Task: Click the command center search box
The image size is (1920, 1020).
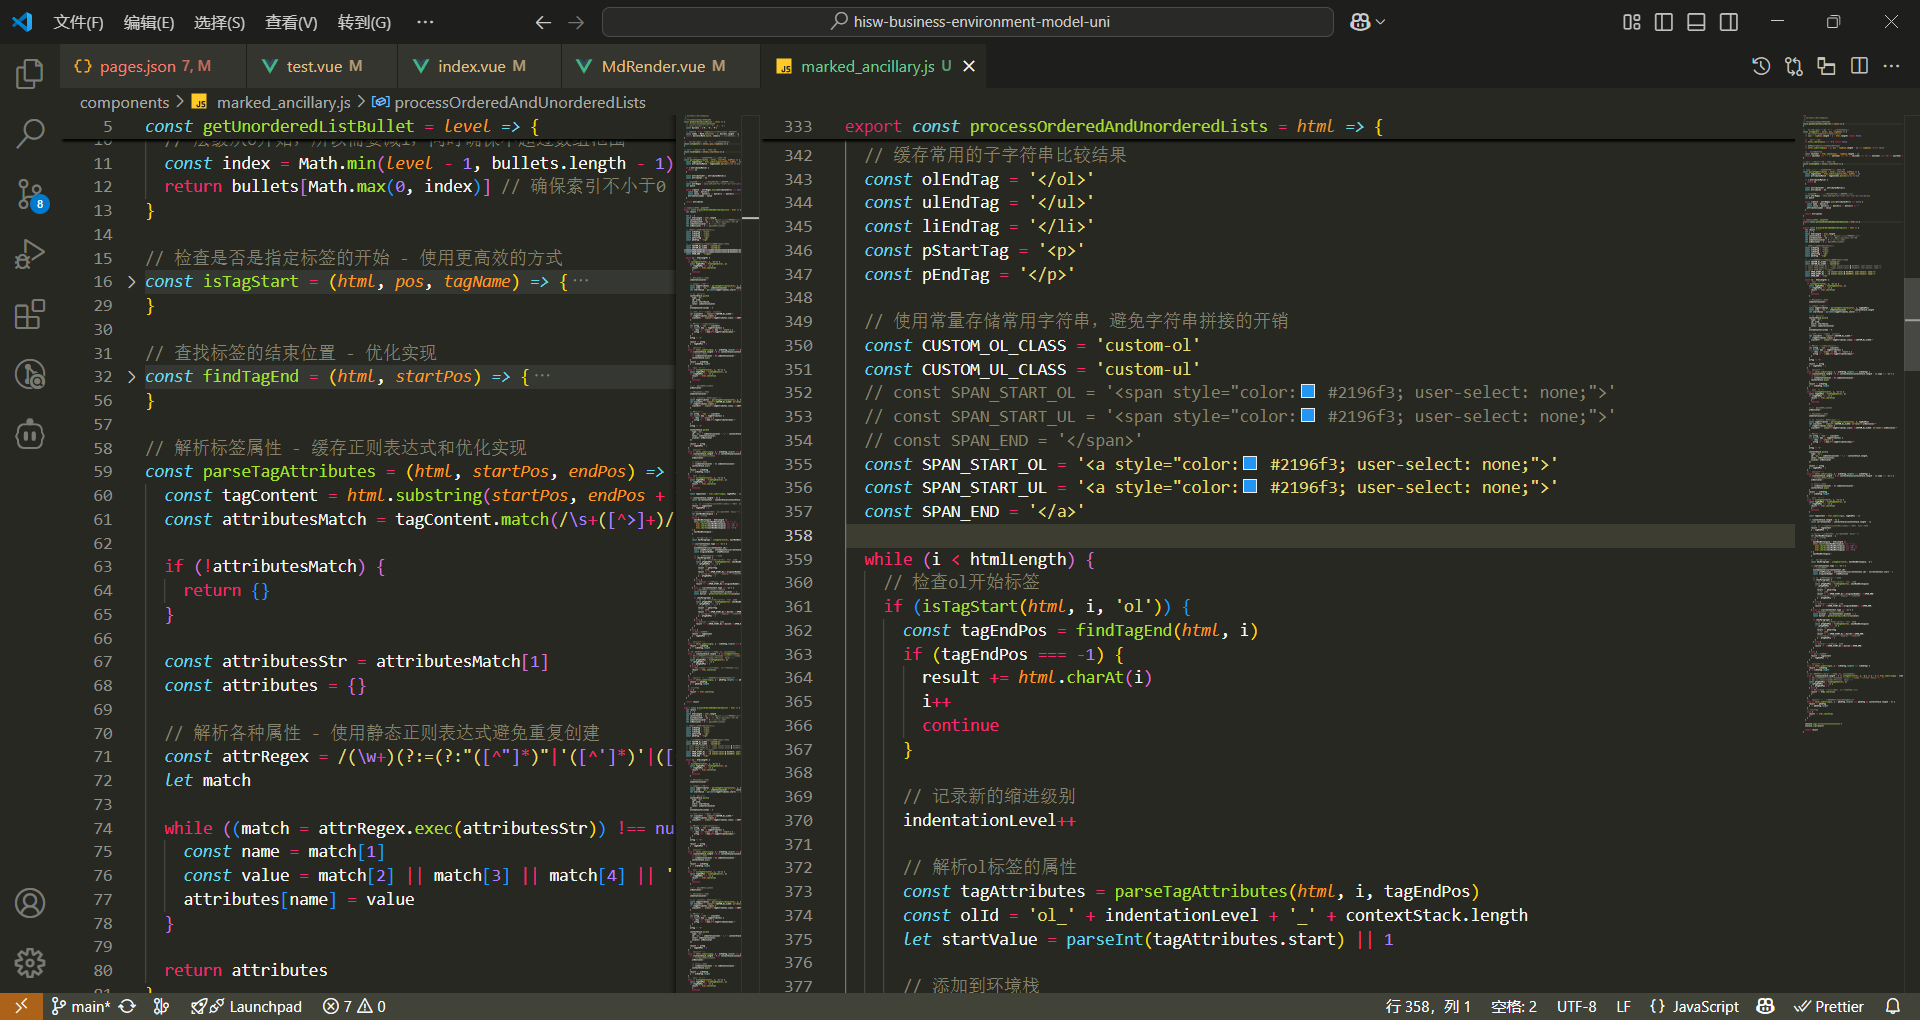Action: tap(968, 22)
